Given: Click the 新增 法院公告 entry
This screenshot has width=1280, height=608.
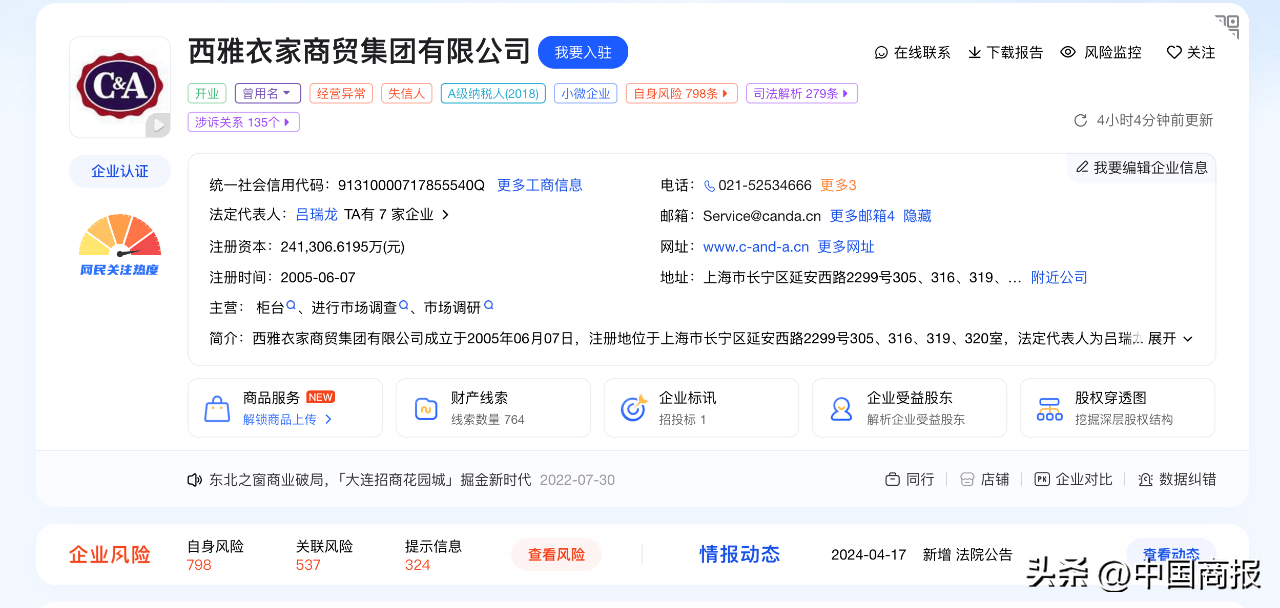Looking at the screenshot, I should [967, 554].
